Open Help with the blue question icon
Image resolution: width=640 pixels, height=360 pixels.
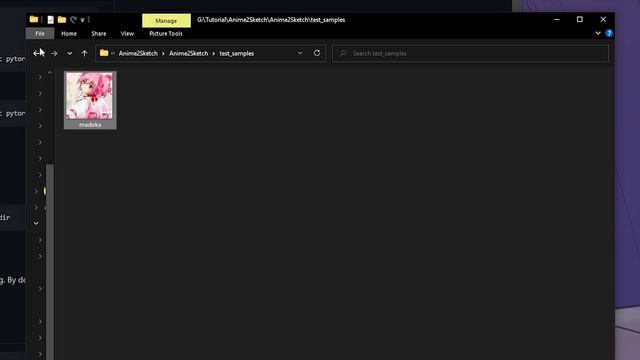[x=609, y=33]
